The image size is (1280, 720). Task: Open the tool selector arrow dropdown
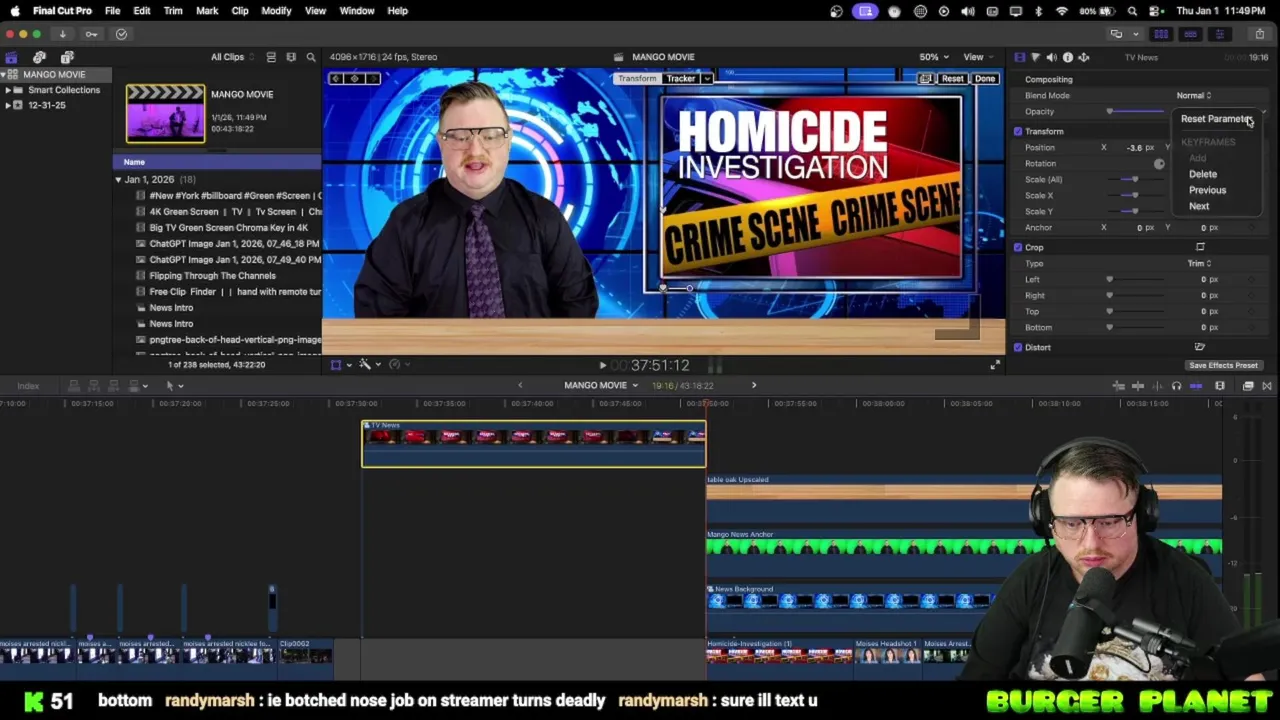(x=174, y=386)
